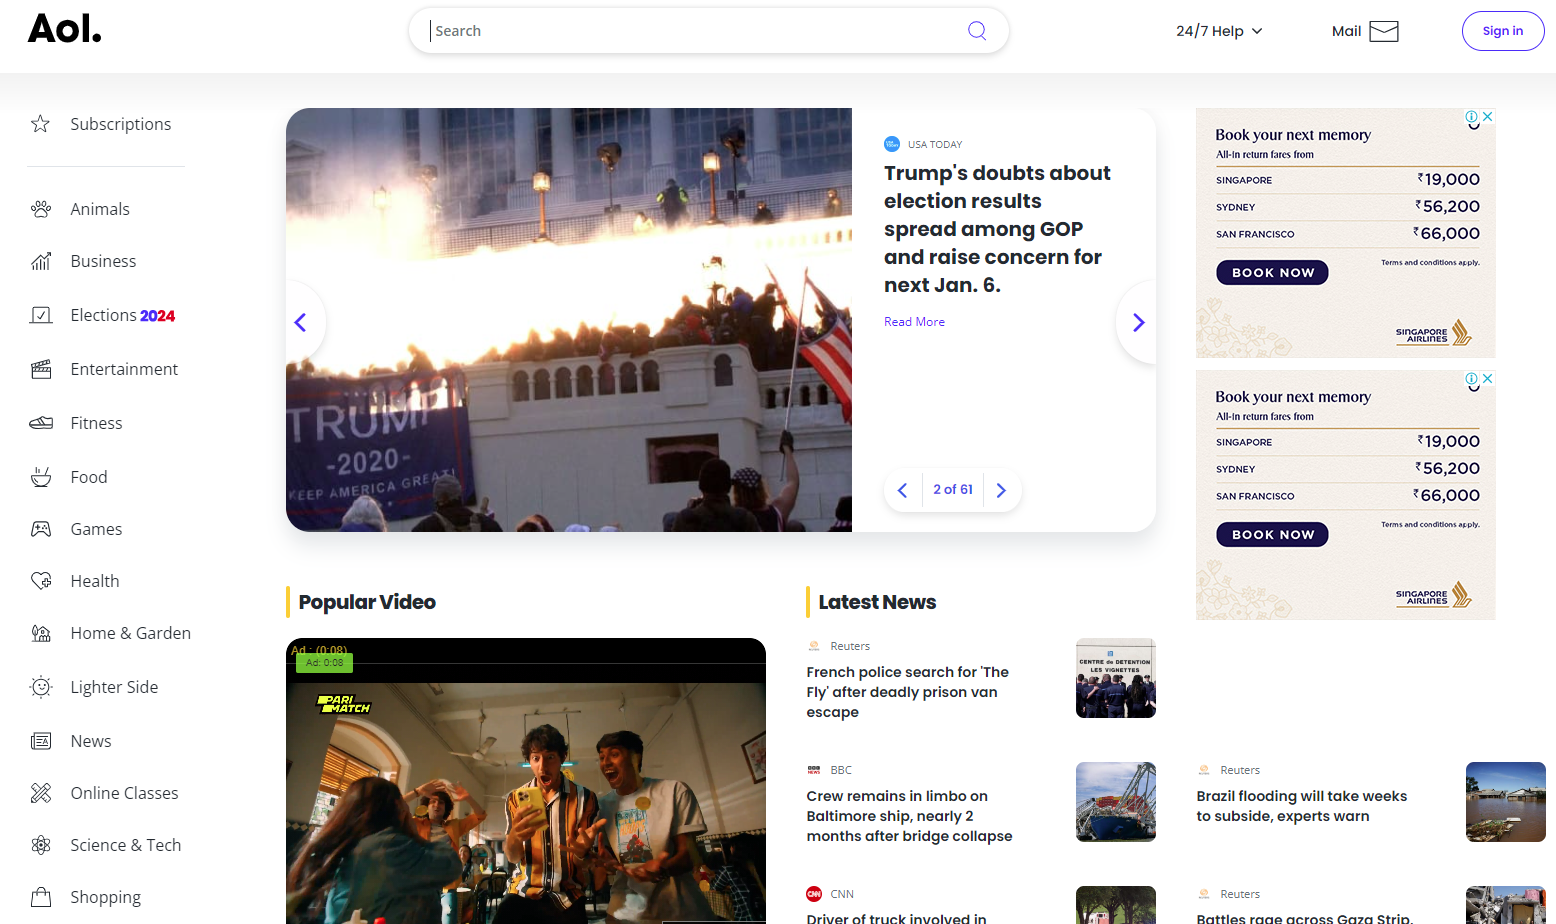Open Shopping category link
The width and height of the screenshot is (1556, 924).
pos(105,897)
